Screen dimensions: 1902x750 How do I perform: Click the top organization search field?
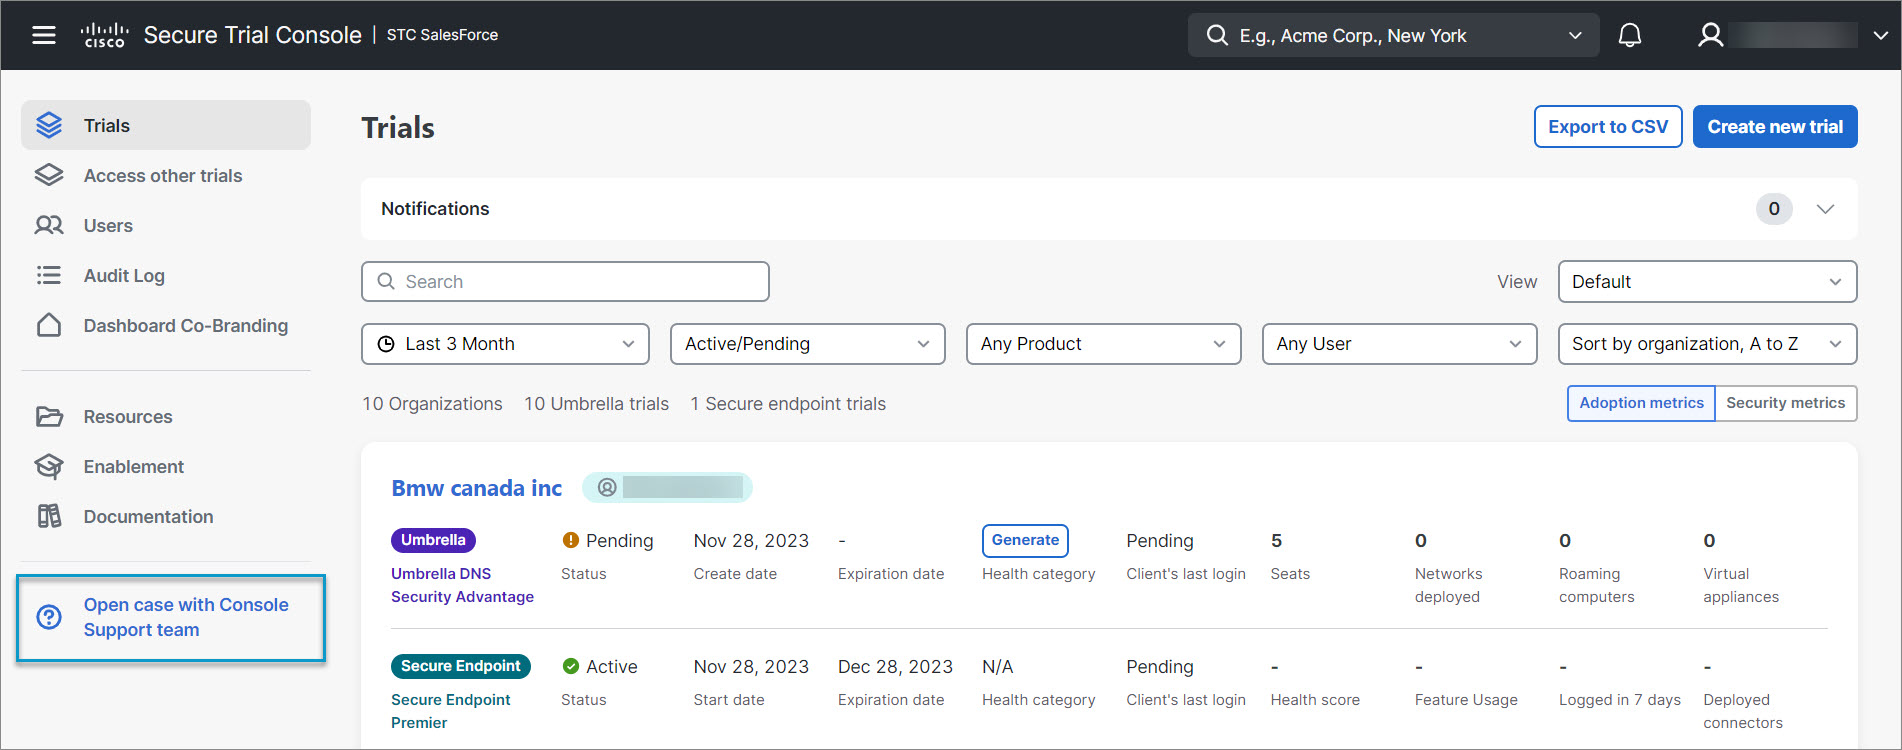[x=1393, y=35]
